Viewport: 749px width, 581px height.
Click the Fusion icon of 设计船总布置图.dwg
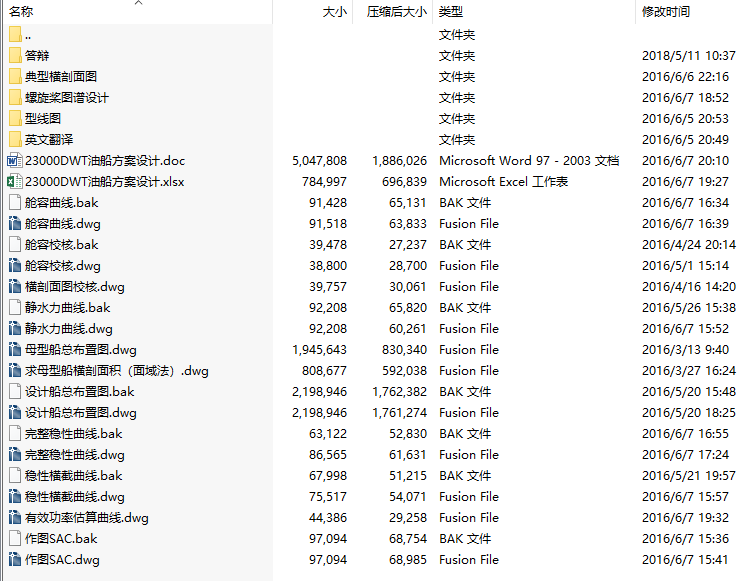15,413
